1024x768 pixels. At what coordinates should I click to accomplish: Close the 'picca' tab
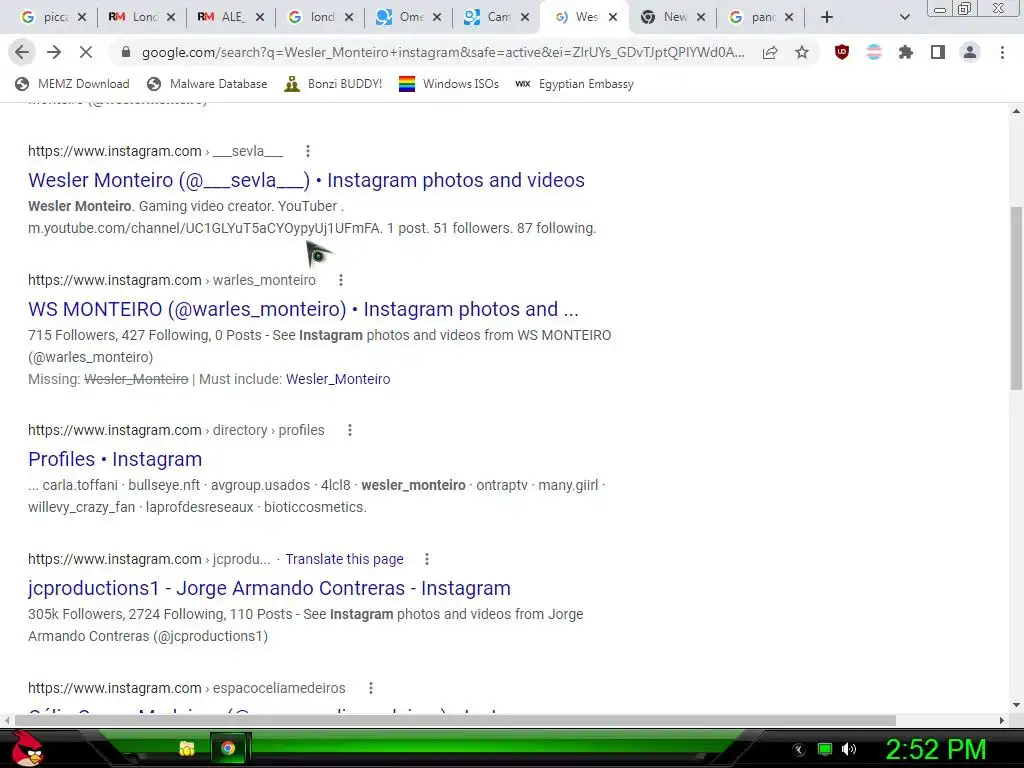(x=82, y=18)
